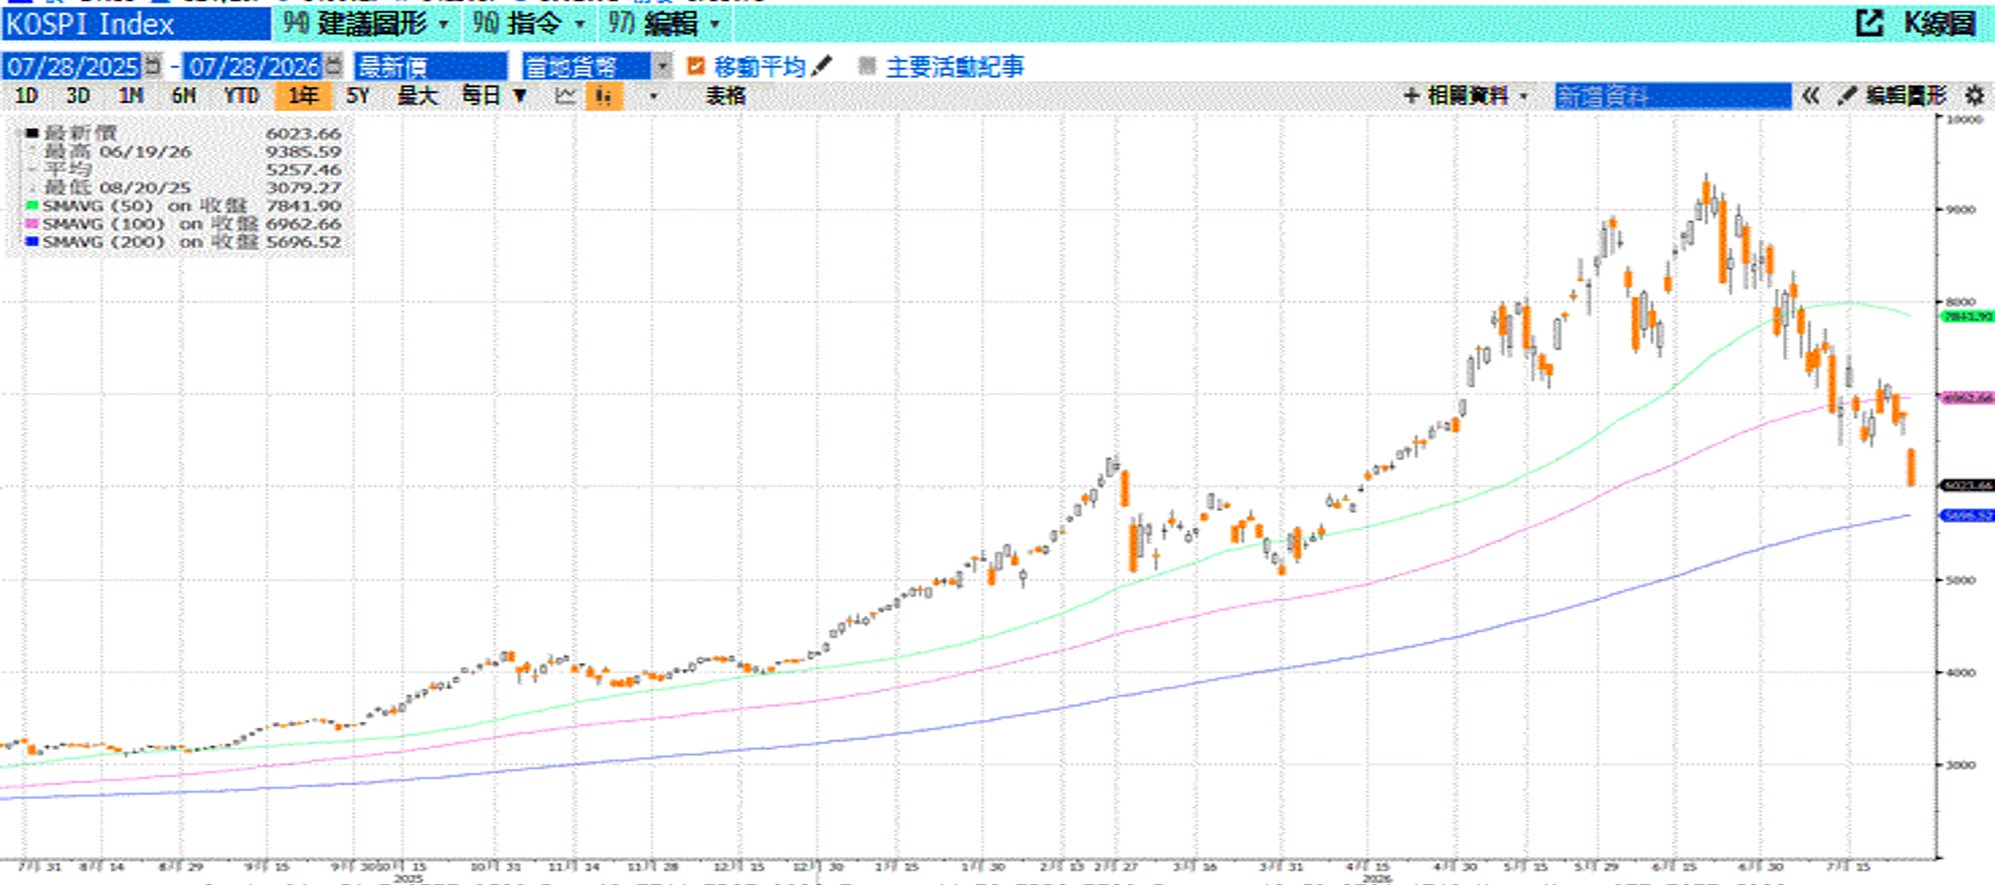The height and width of the screenshot is (885, 1995).
Task: Click the pink 6962.66 axis price tag
Action: click(x=1967, y=398)
